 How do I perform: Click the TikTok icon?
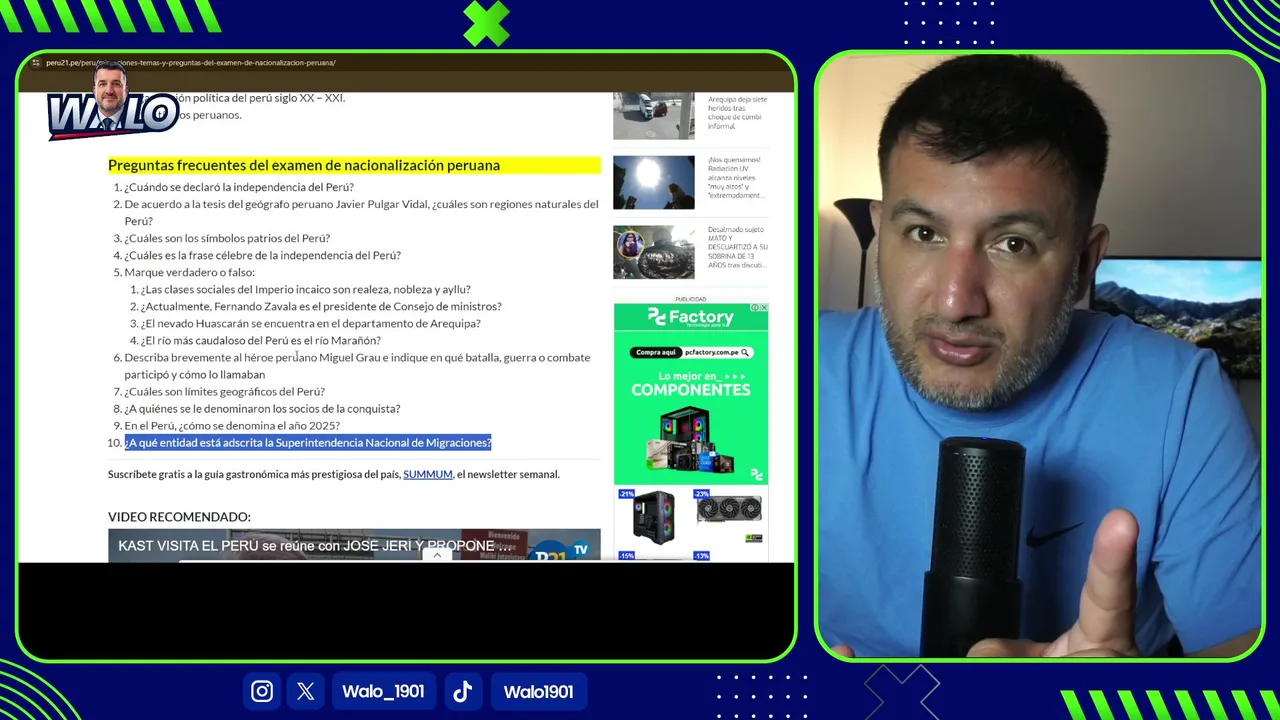point(462,691)
